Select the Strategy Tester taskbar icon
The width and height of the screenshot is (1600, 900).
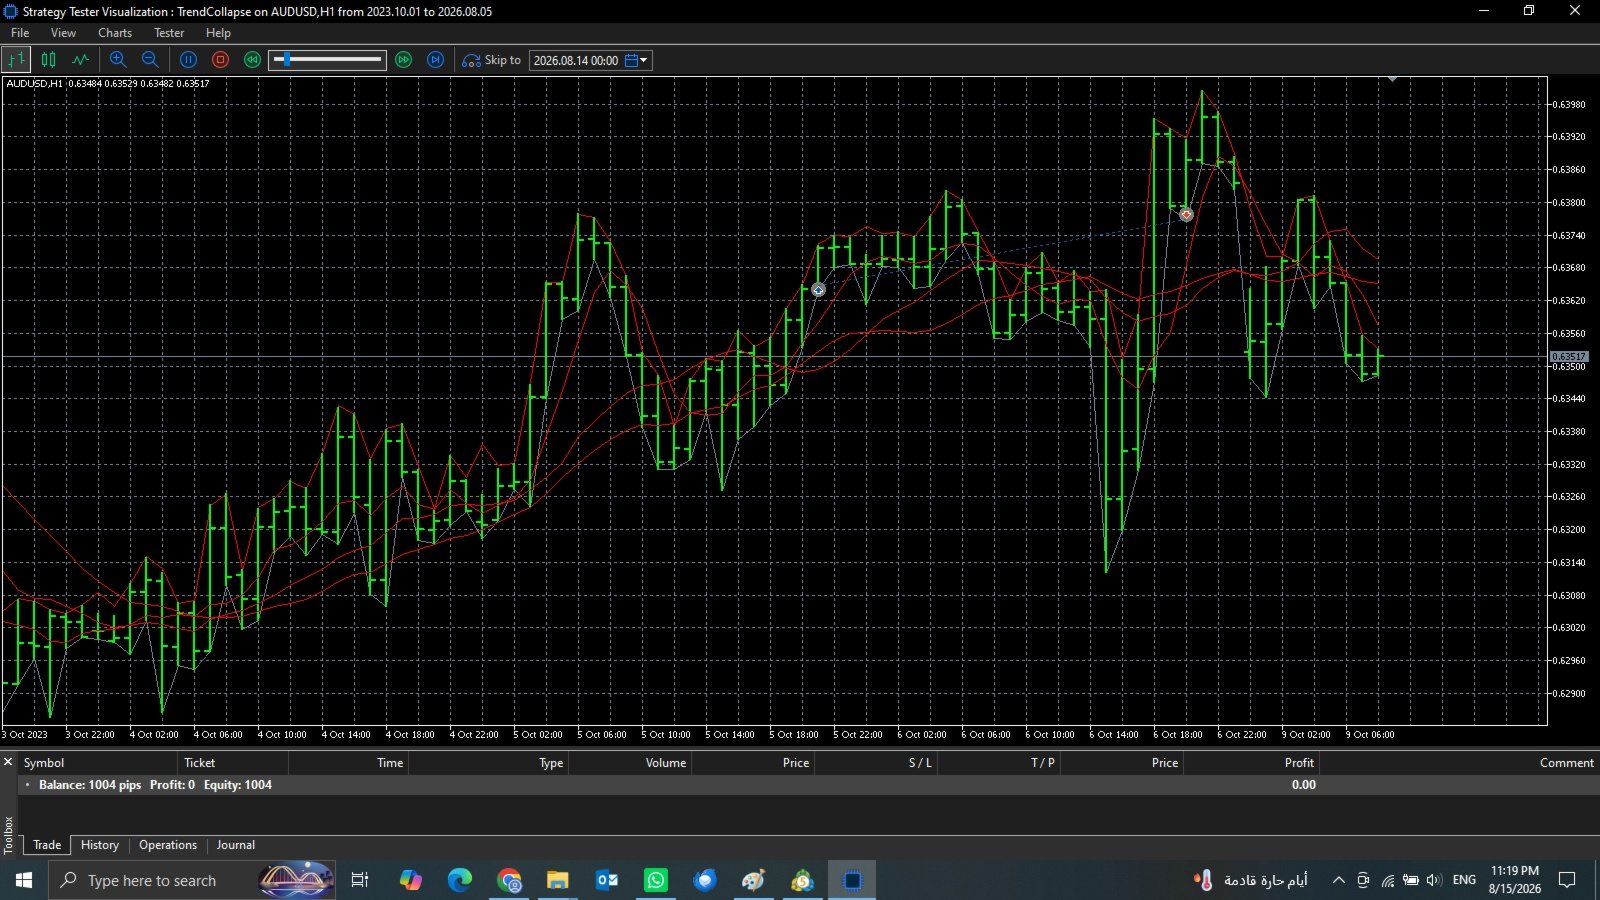852,880
